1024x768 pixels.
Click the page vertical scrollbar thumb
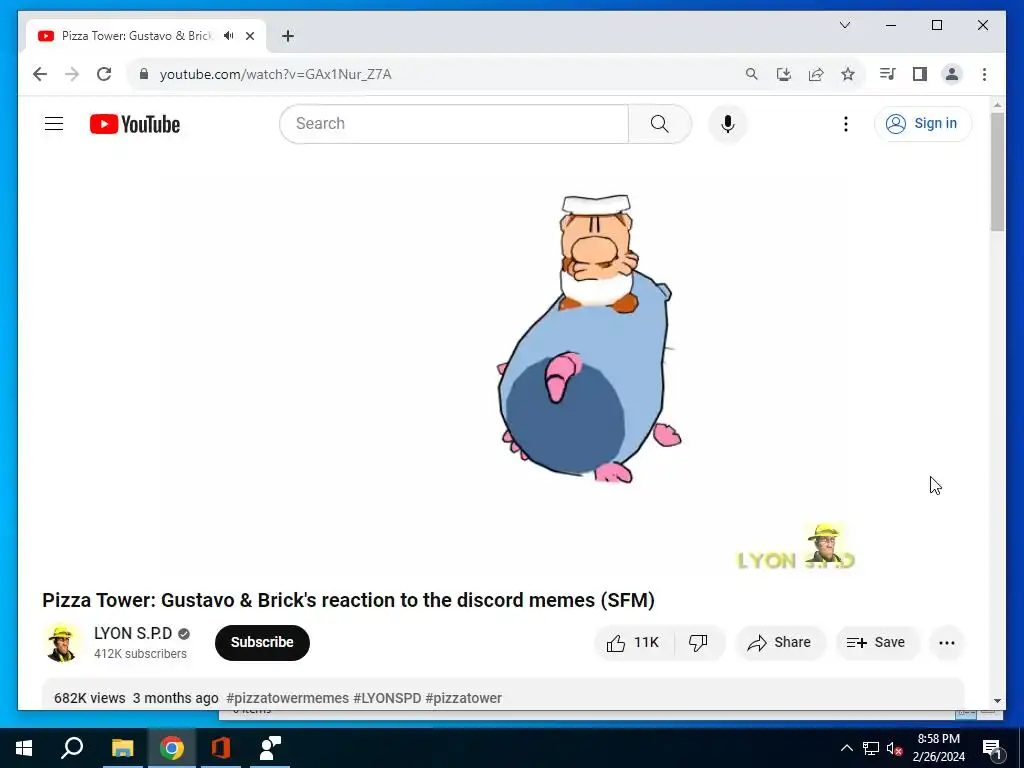(x=997, y=172)
